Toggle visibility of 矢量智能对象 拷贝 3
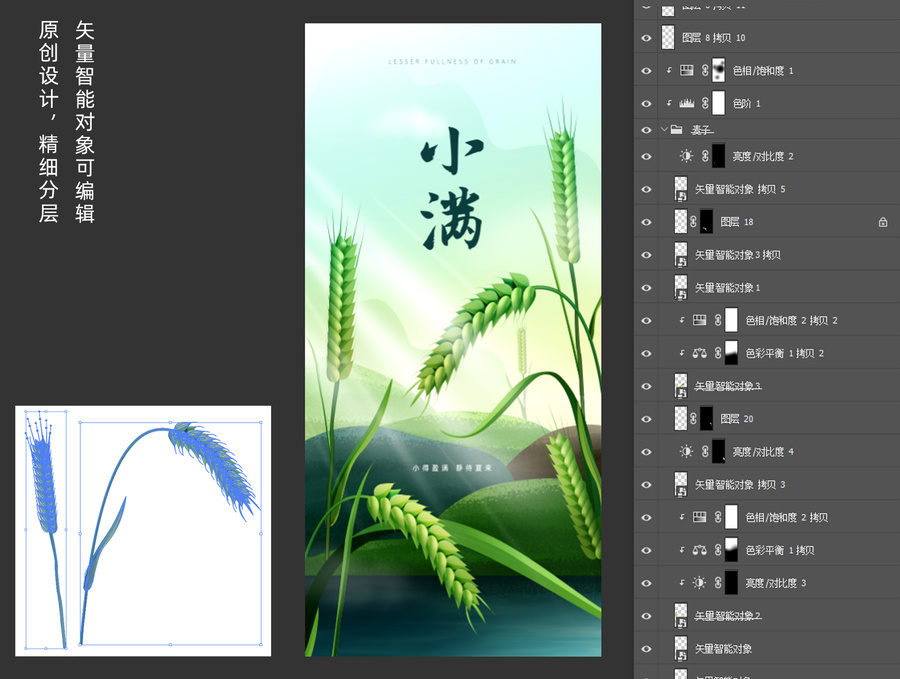Image resolution: width=900 pixels, height=679 pixels. pos(646,484)
